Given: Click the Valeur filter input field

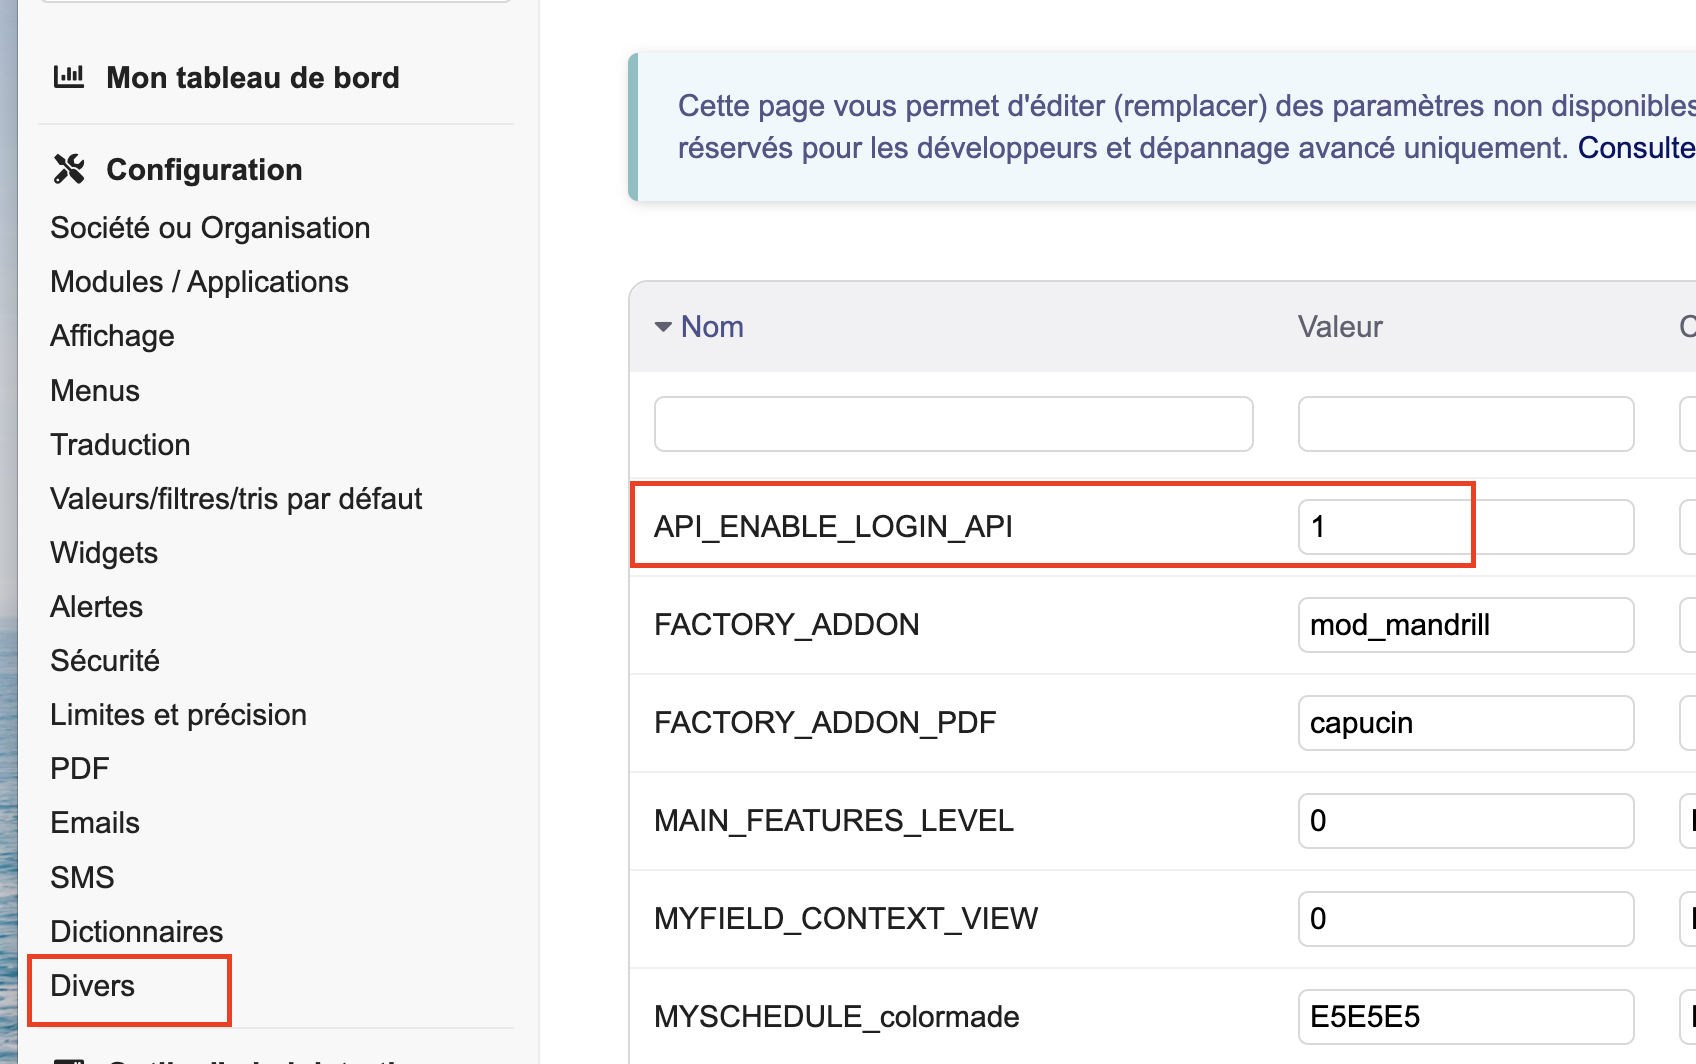Looking at the screenshot, I should (1466, 424).
